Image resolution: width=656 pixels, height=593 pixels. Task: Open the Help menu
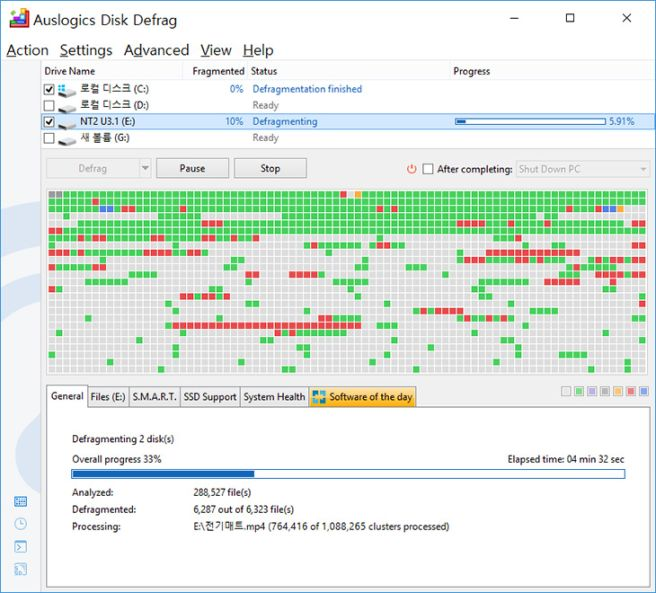[x=258, y=50]
